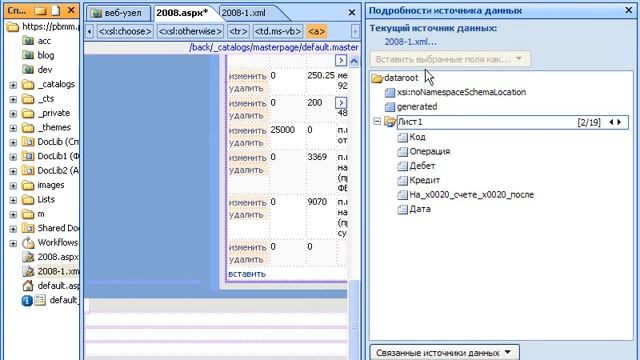Collapse the Лист1 node

pos(377,121)
